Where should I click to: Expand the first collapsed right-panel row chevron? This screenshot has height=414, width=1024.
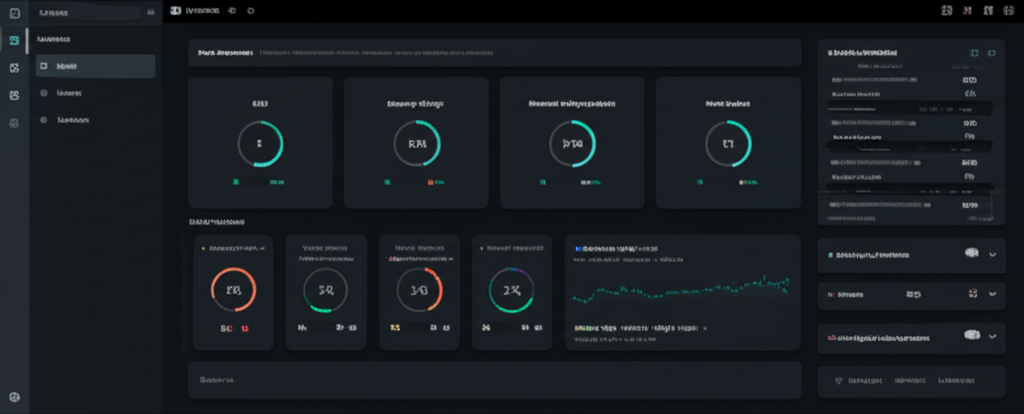[992, 254]
